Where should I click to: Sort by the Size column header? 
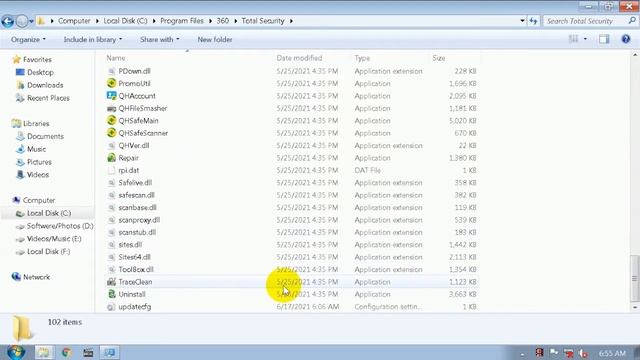(439, 58)
